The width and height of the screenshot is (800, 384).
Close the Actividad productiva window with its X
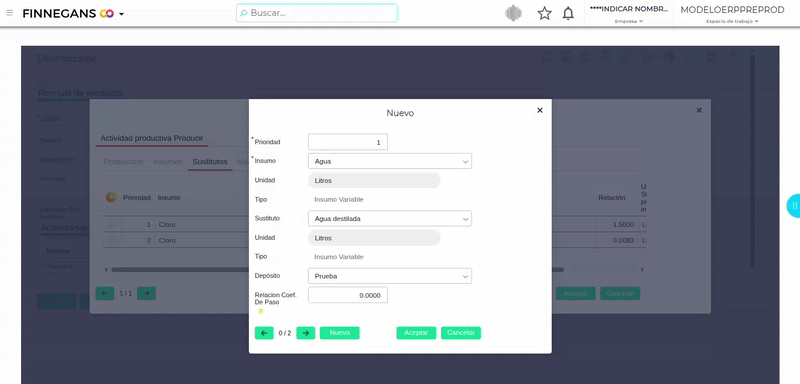click(699, 110)
